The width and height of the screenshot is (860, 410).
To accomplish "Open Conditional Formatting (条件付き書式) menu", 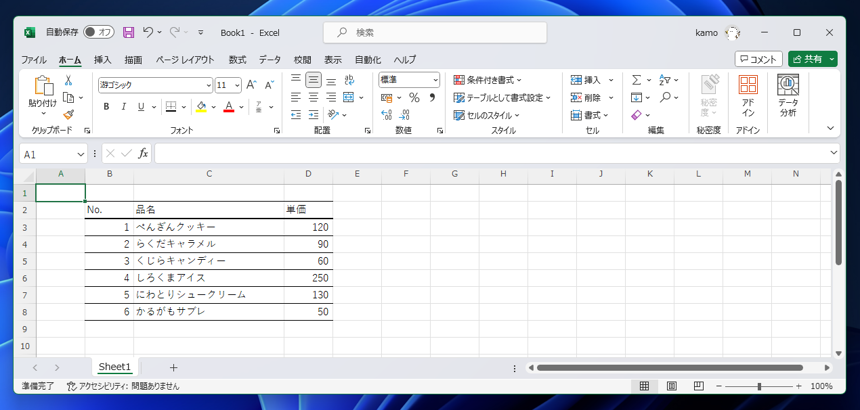I will (x=488, y=80).
